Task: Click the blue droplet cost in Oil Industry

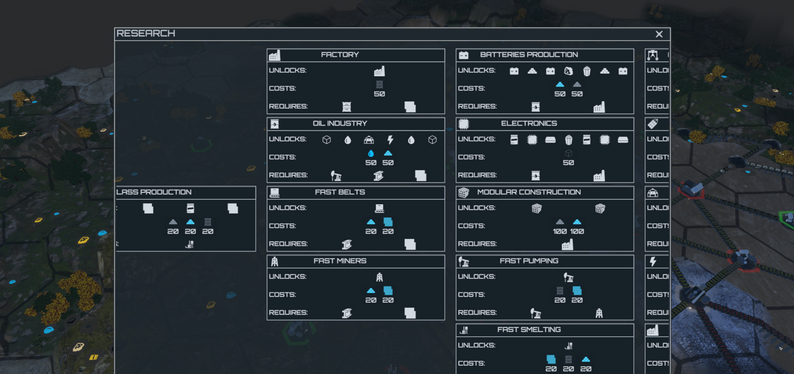Action: click(371, 153)
